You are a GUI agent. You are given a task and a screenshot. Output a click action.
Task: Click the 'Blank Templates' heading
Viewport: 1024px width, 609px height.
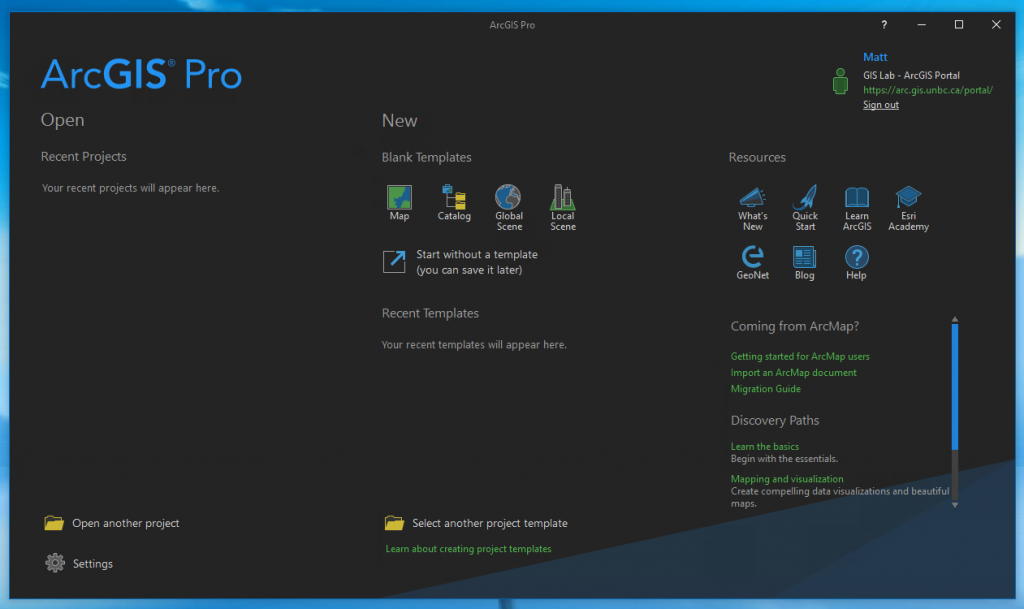click(426, 157)
